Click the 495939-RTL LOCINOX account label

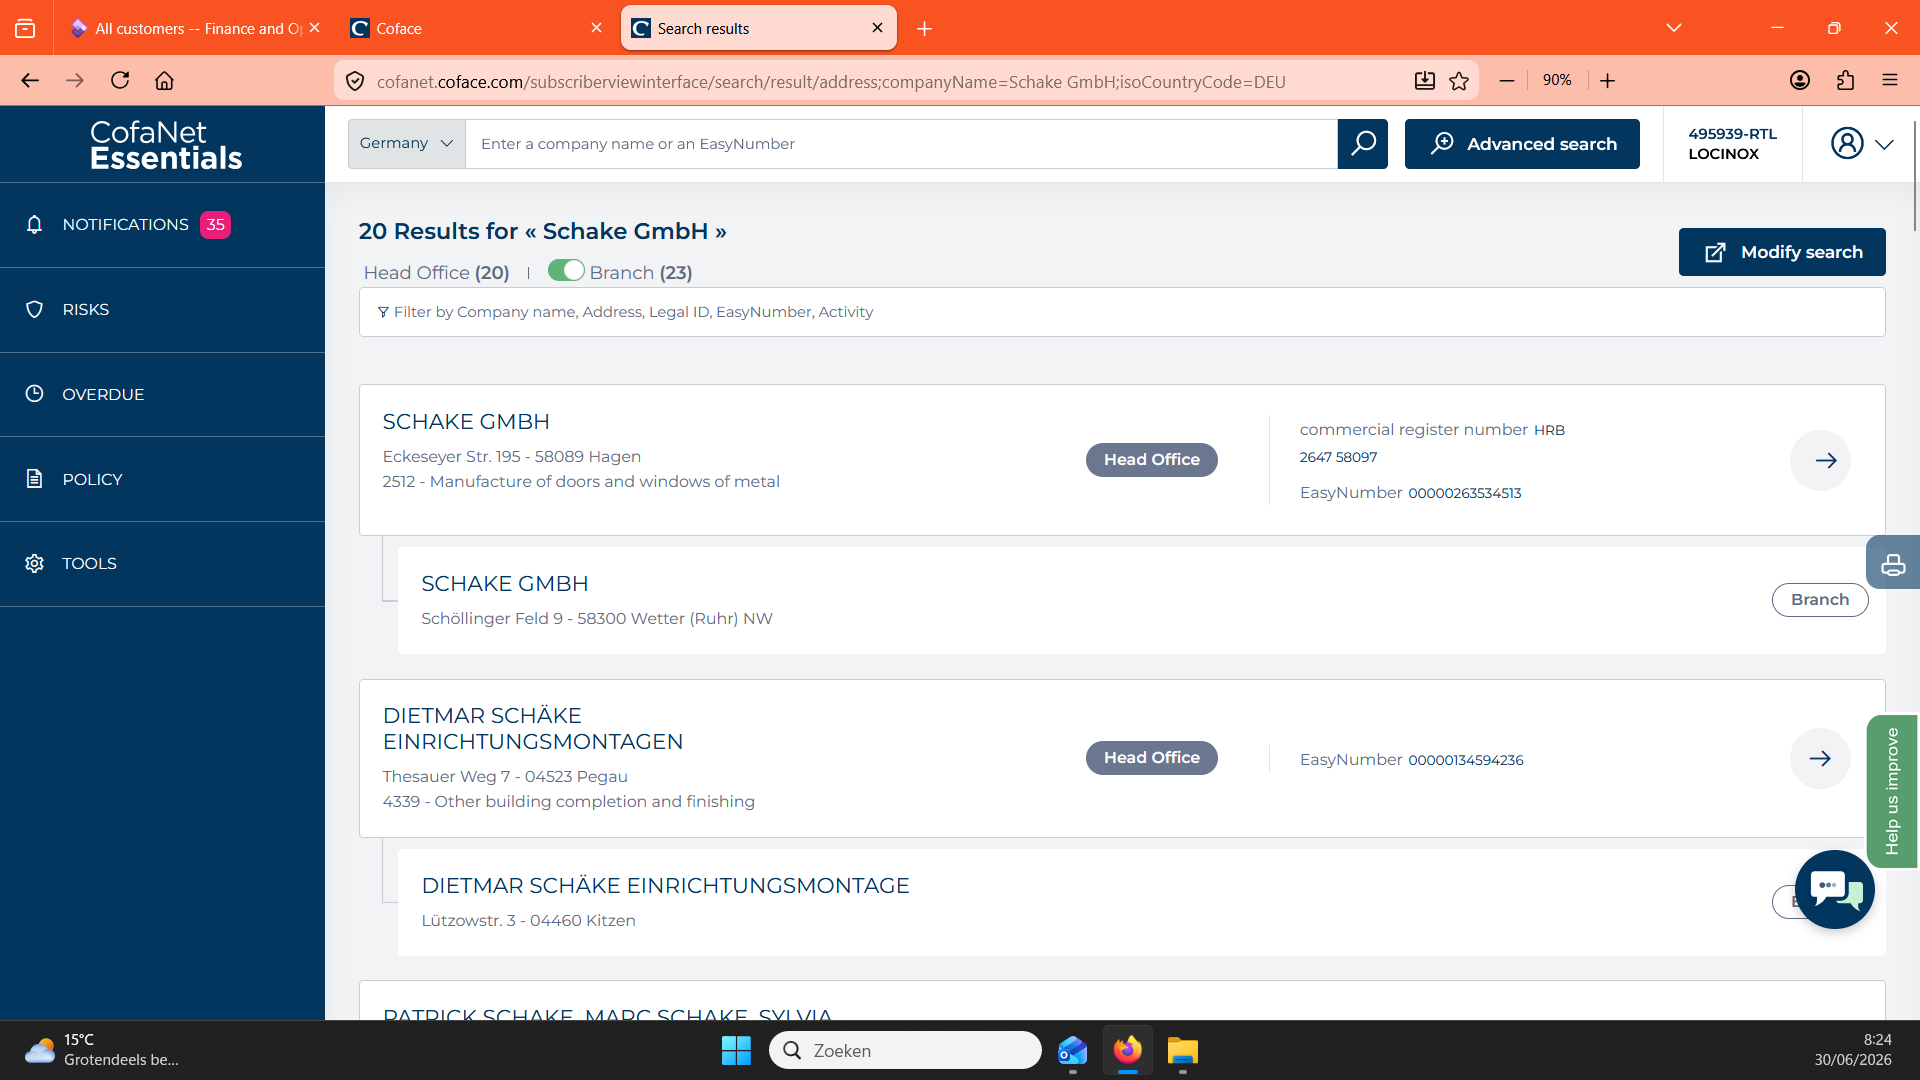(x=1732, y=144)
